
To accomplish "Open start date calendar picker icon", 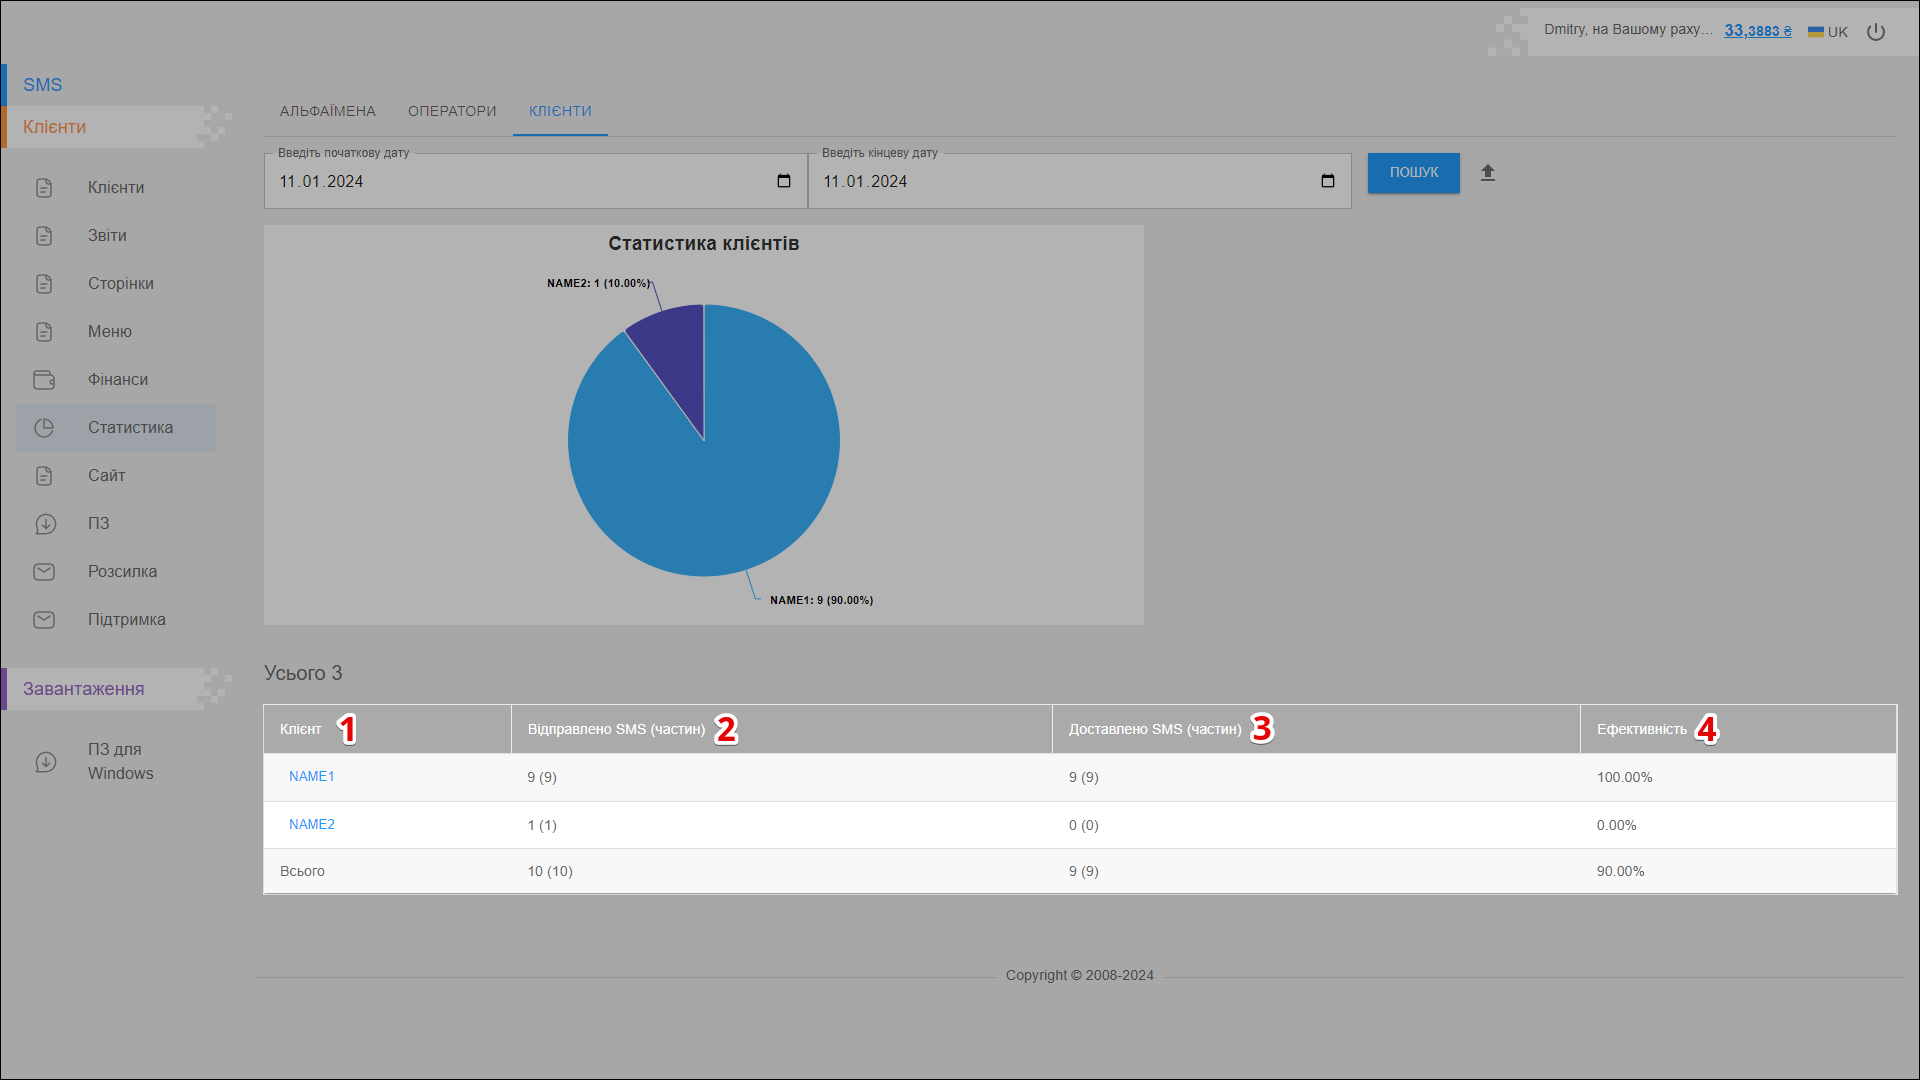I will pyautogui.click(x=784, y=181).
